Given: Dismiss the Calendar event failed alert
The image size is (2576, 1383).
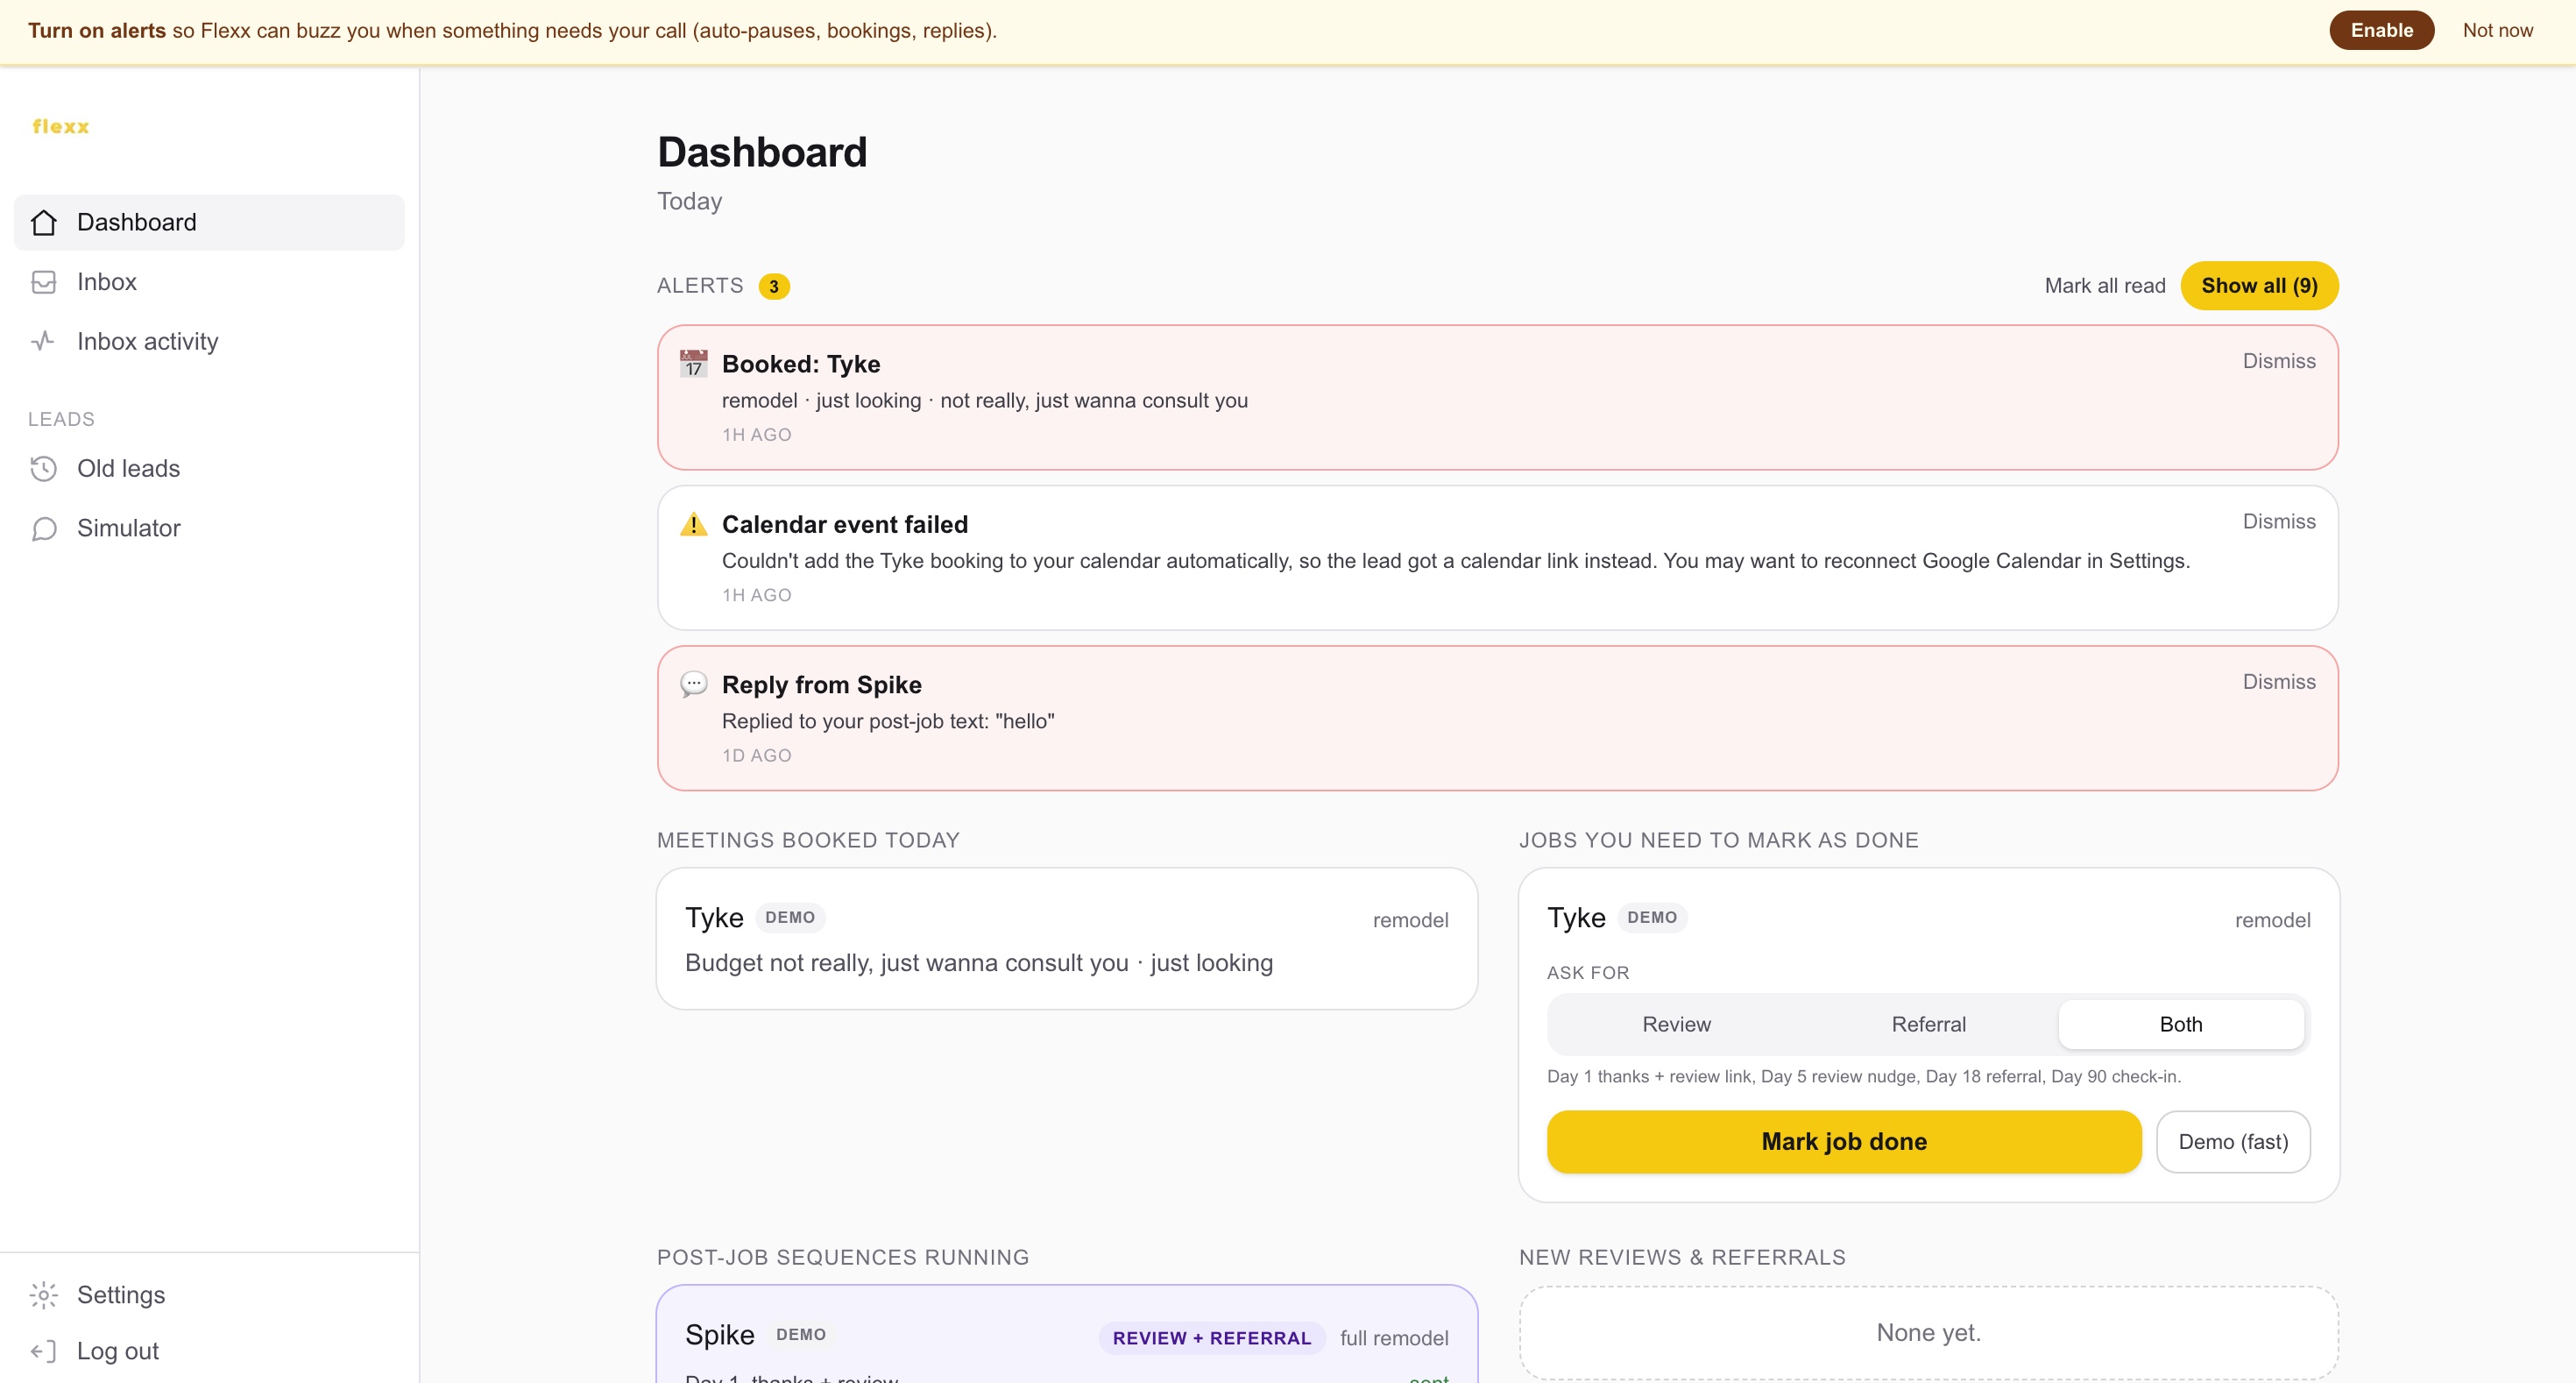Looking at the screenshot, I should [2279, 521].
